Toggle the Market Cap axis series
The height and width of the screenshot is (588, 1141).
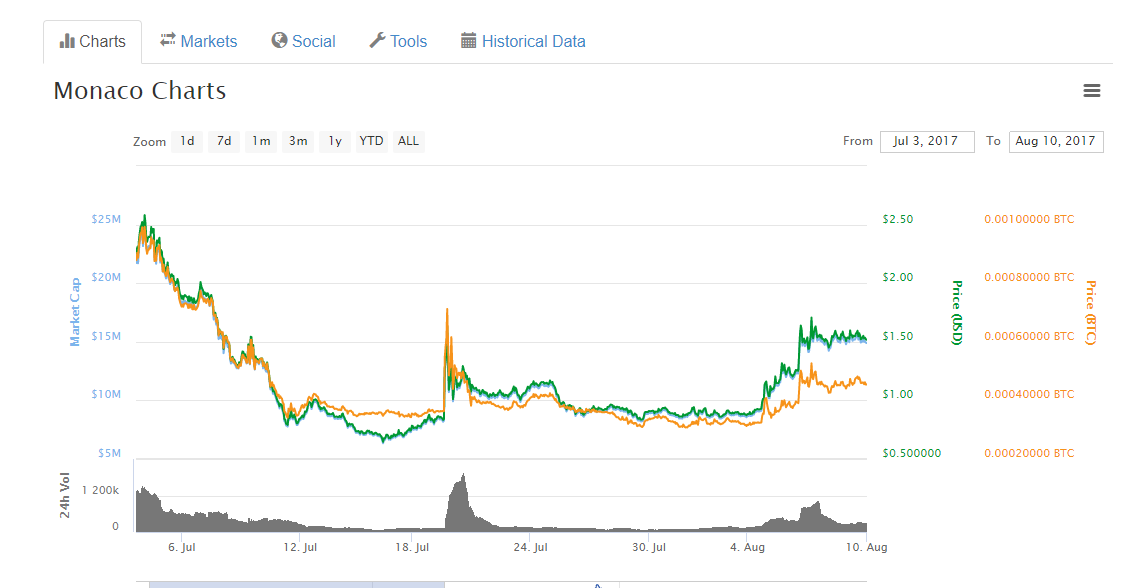coord(75,310)
